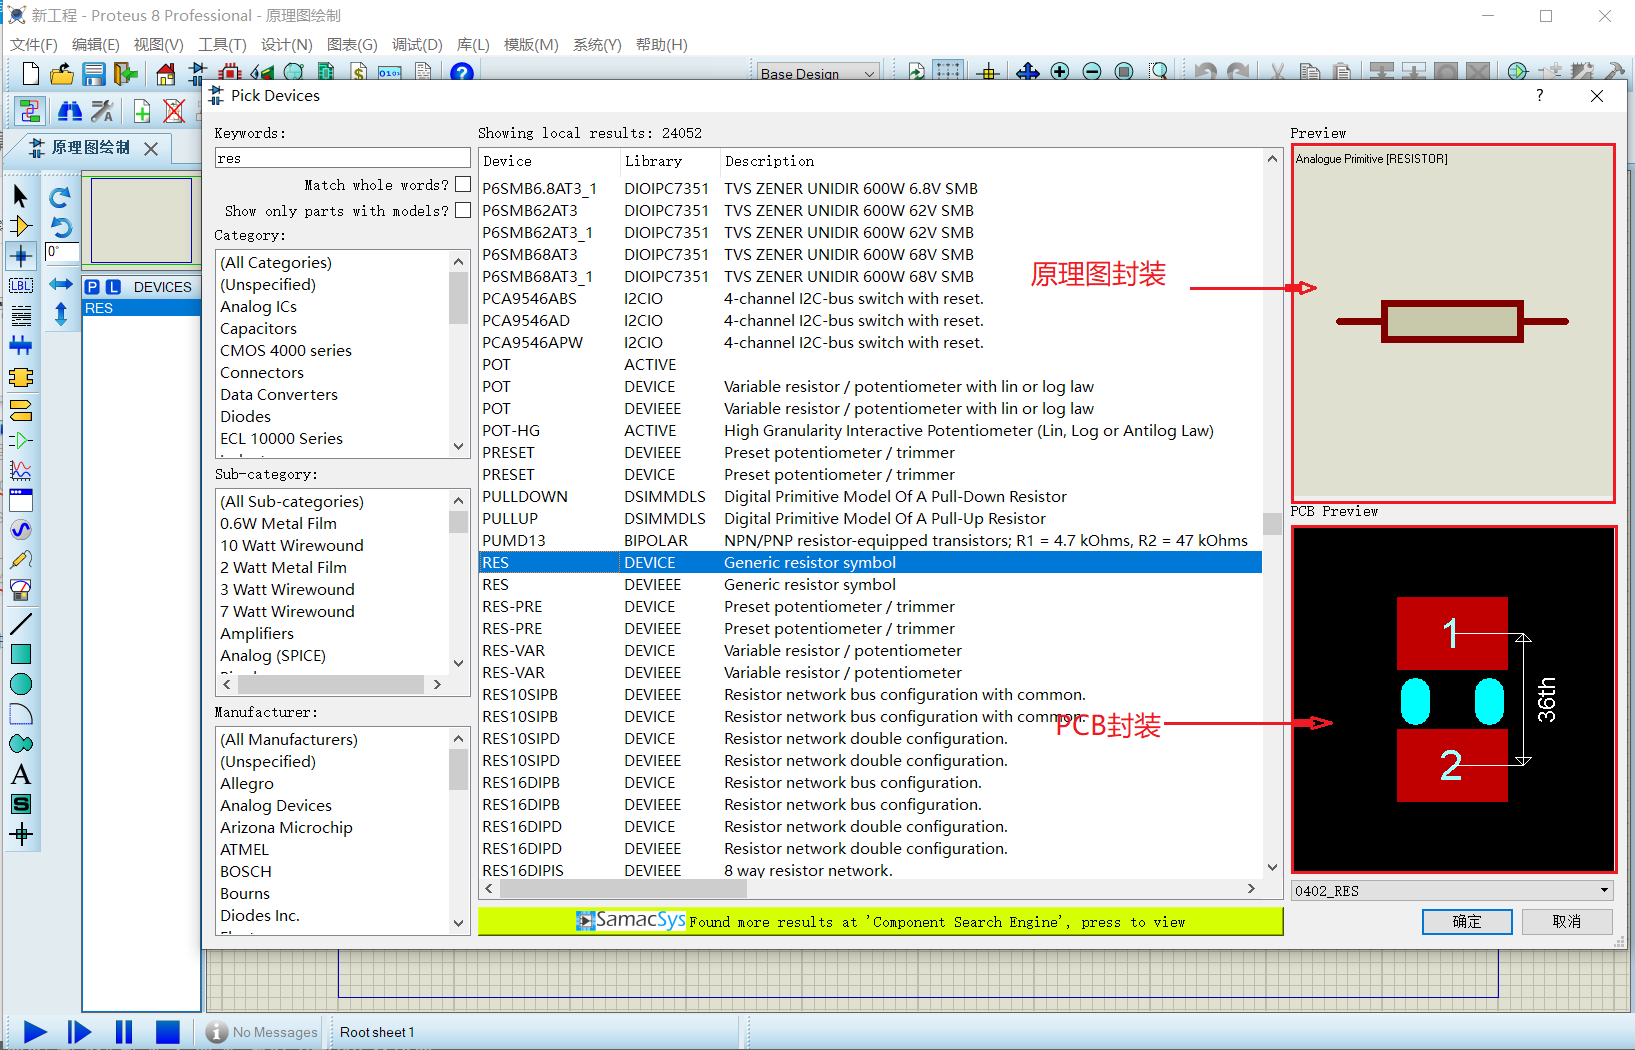Select the Probe mode tool
Viewport: 1635px width, 1050px height.
(x=20, y=560)
